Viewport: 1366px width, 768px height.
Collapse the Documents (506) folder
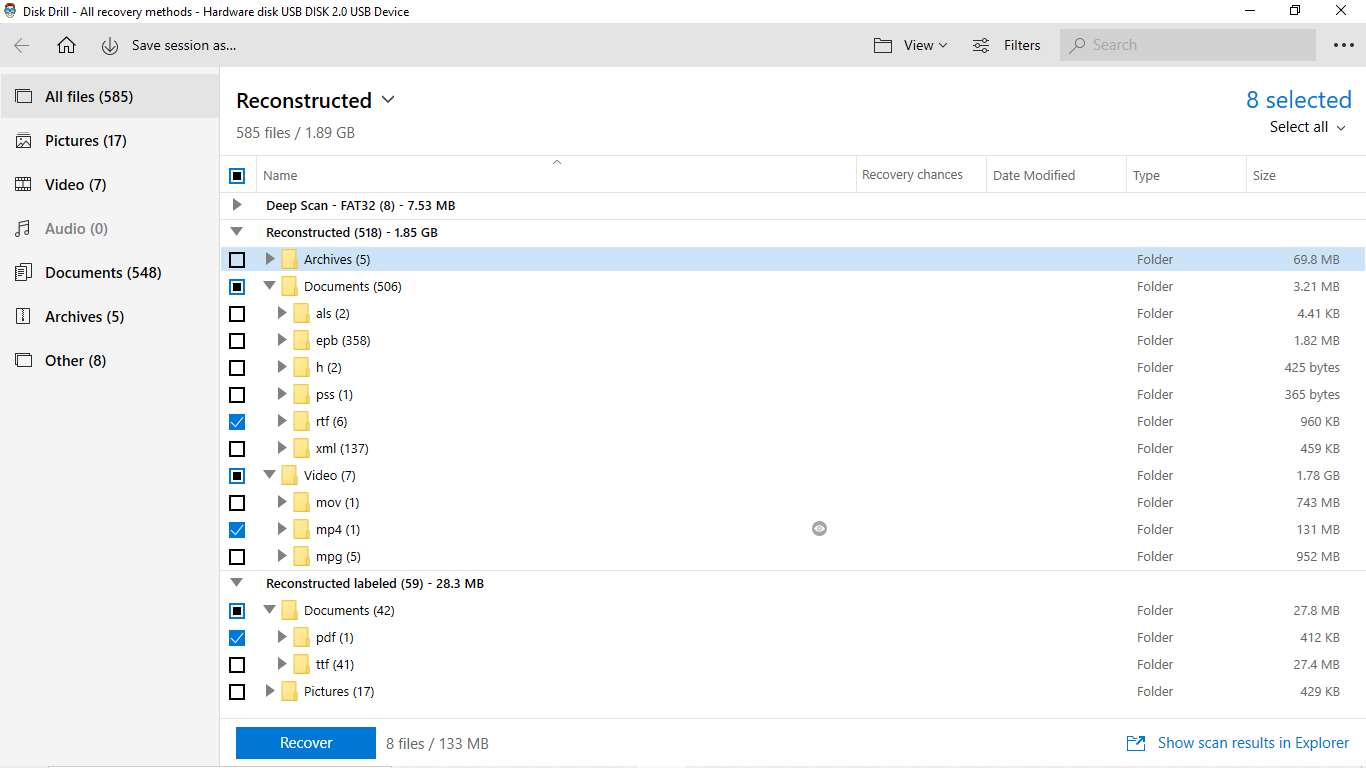point(269,286)
